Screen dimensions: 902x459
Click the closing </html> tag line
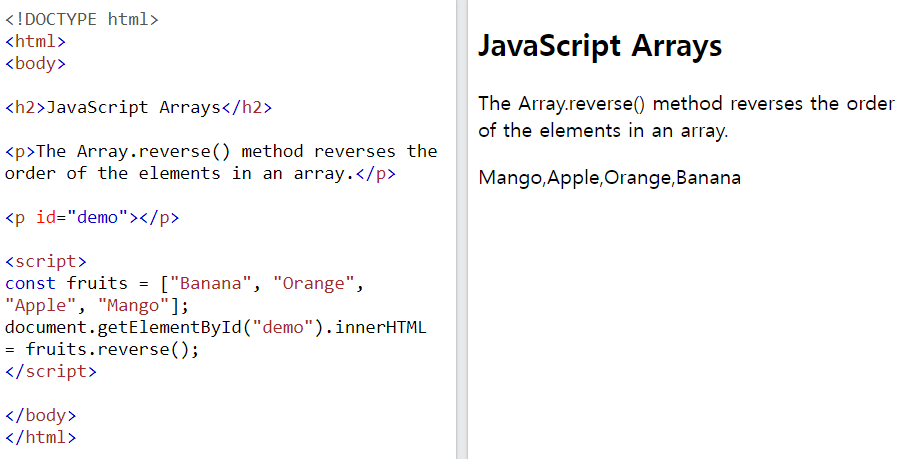(40, 437)
